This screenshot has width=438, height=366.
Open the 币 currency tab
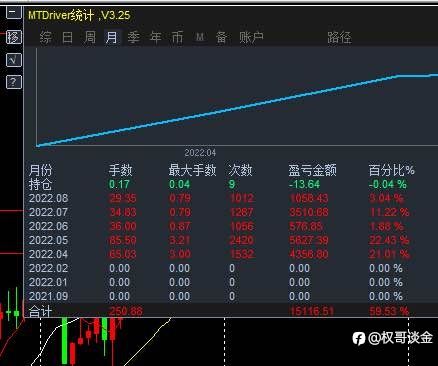[177, 37]
